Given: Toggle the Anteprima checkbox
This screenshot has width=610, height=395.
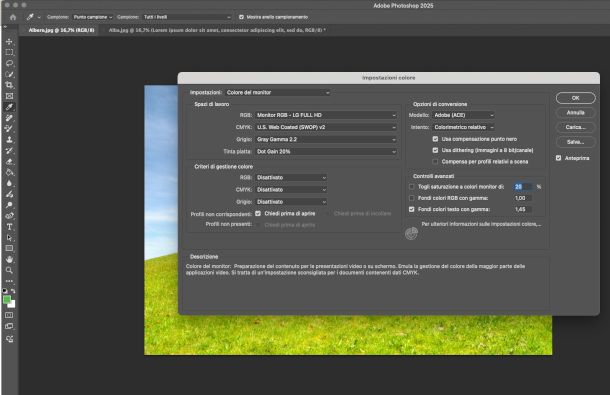Looking at the screenshot, I should point(559,158).
